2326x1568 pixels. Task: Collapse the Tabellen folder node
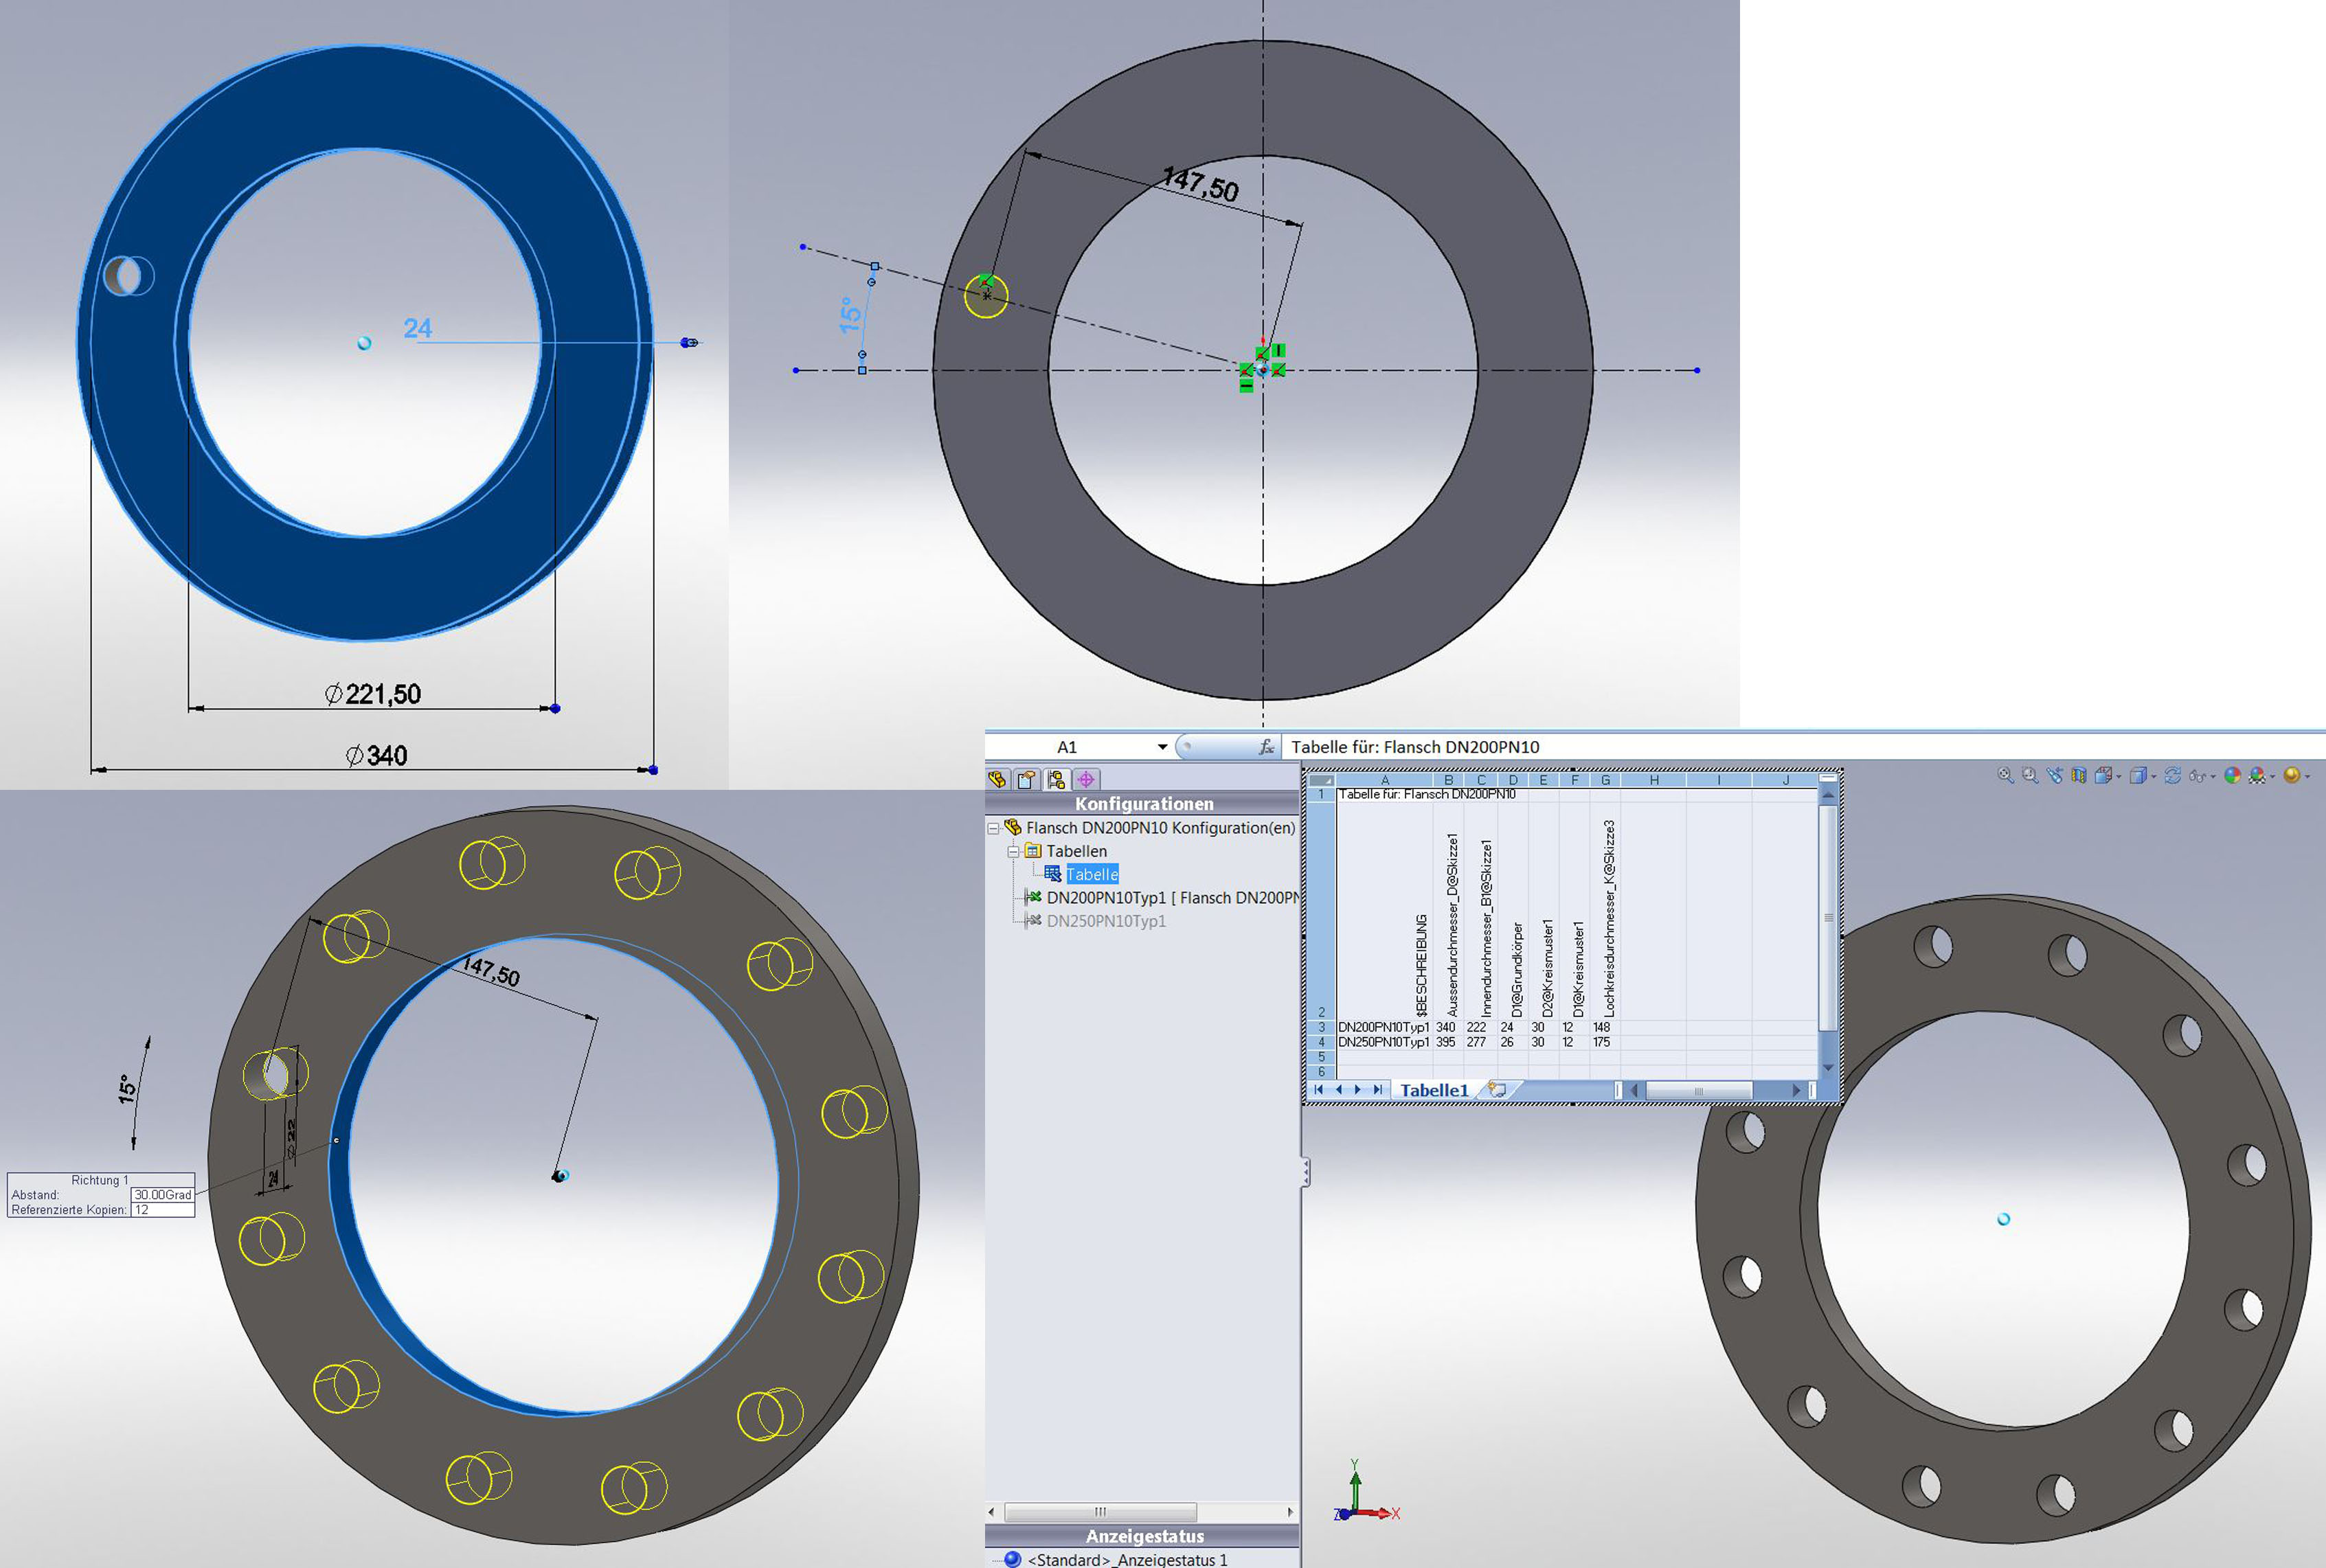pyautogui.click(x=1013, y=852)
